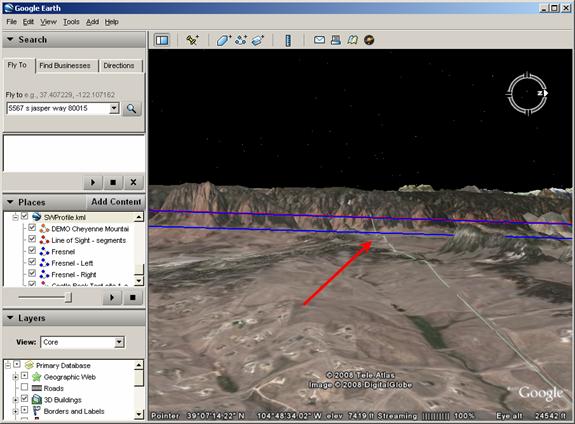This screenshot has height=424, width=575.
Task: Expand the Geographic Web tree node
Action: point(15,377)
